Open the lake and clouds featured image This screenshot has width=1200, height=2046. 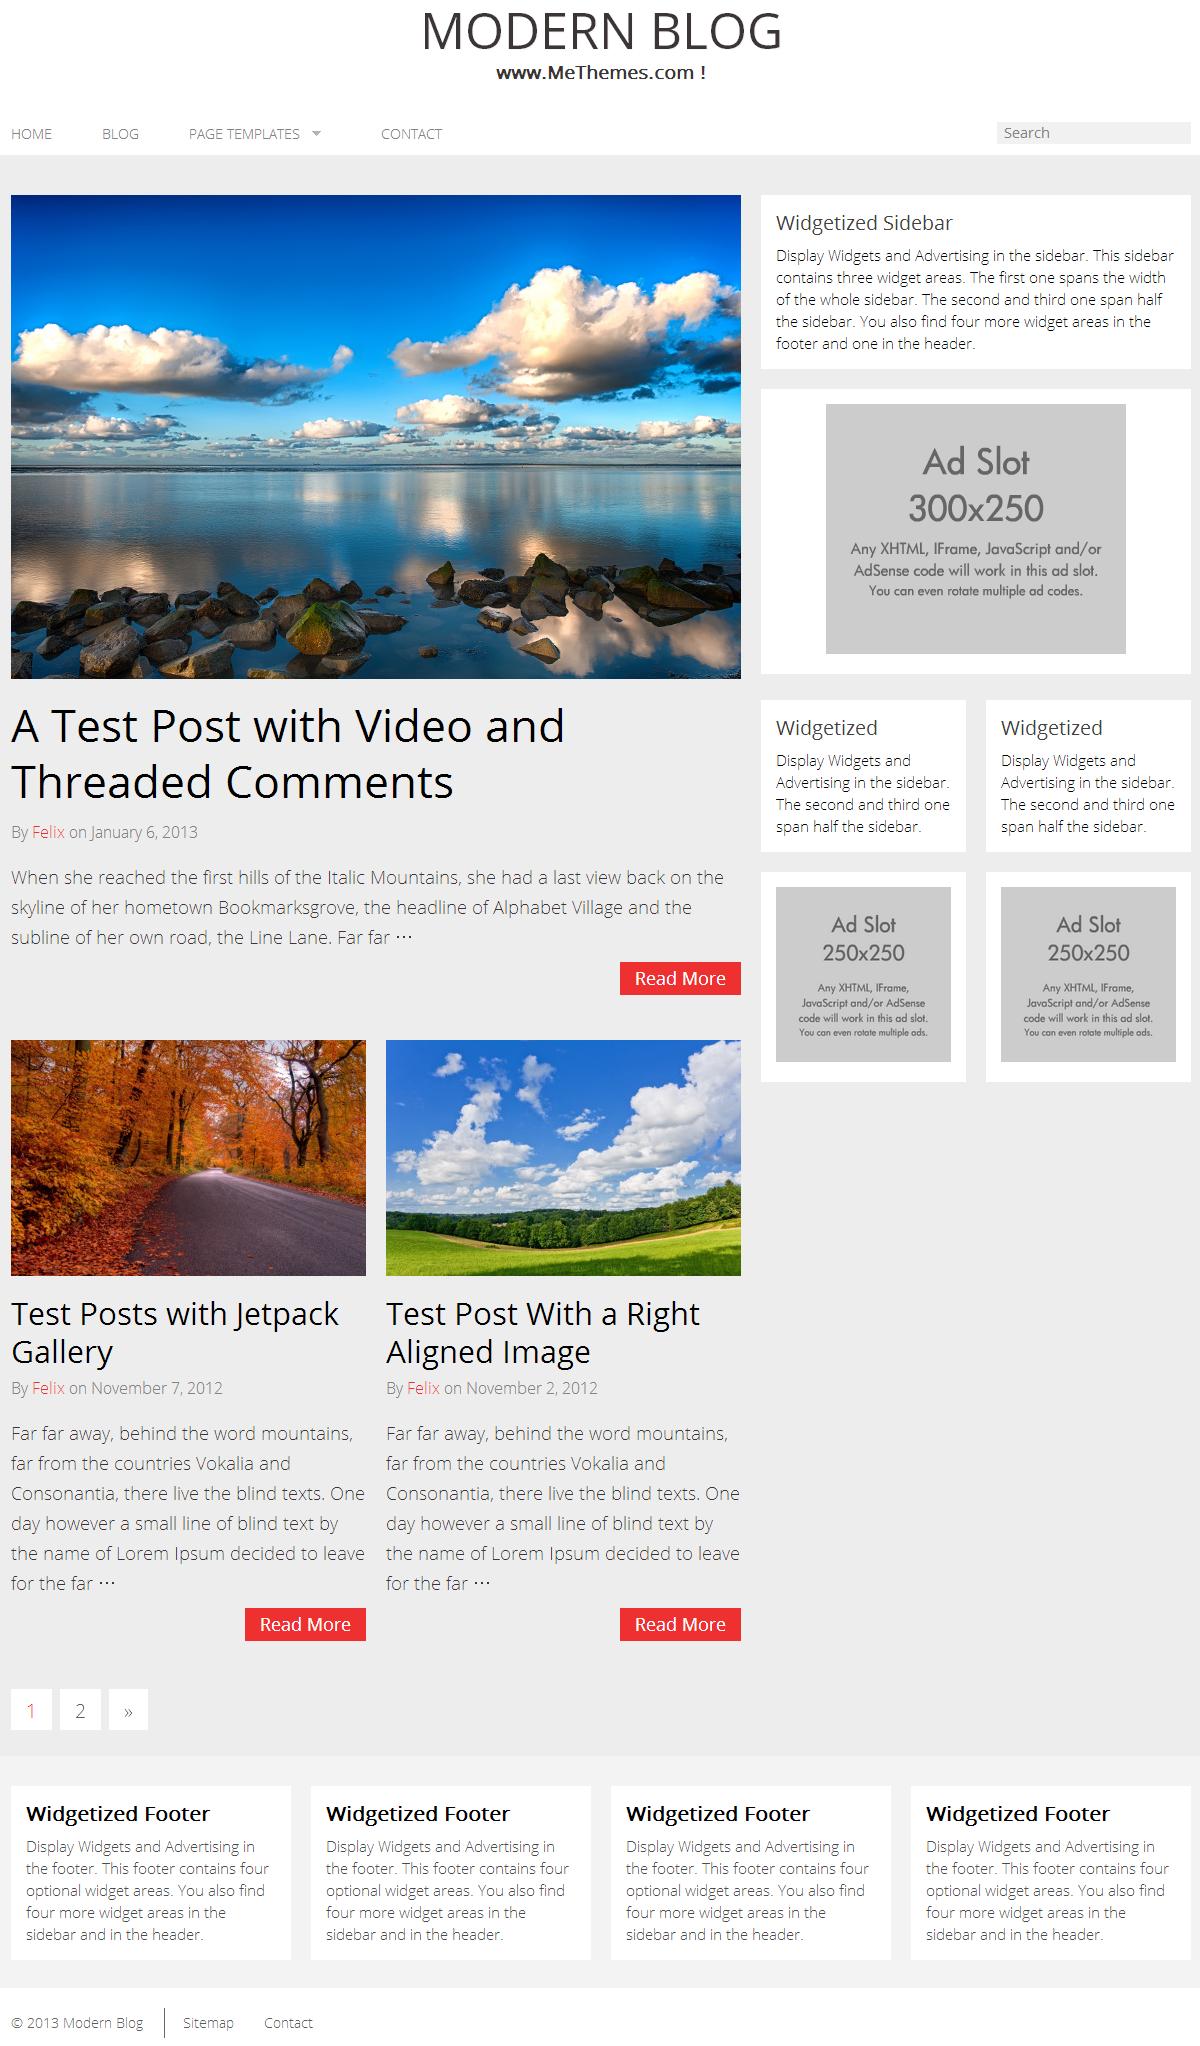[376, 437]
